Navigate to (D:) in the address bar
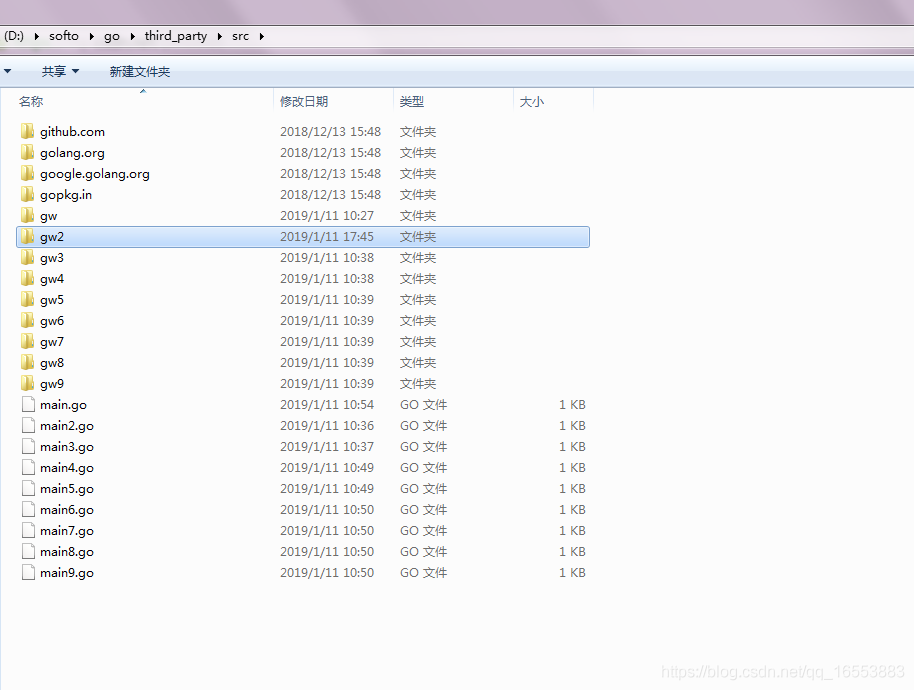The width and height of the screenshot is (914, 690). [x=14, y=36]
